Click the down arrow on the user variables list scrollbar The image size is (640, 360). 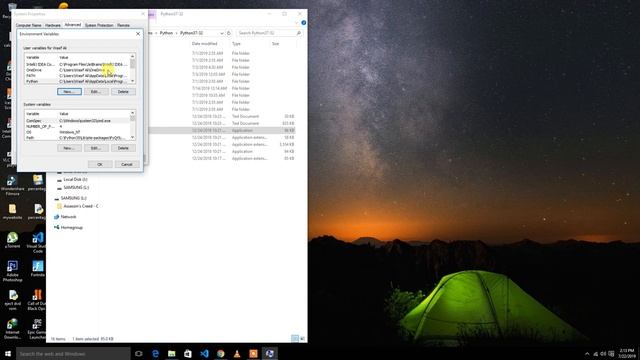(132, 81)
